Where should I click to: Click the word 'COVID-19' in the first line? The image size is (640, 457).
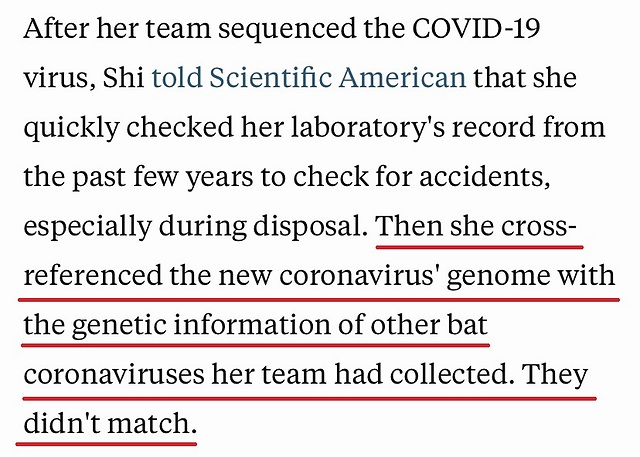click(476, 28)
